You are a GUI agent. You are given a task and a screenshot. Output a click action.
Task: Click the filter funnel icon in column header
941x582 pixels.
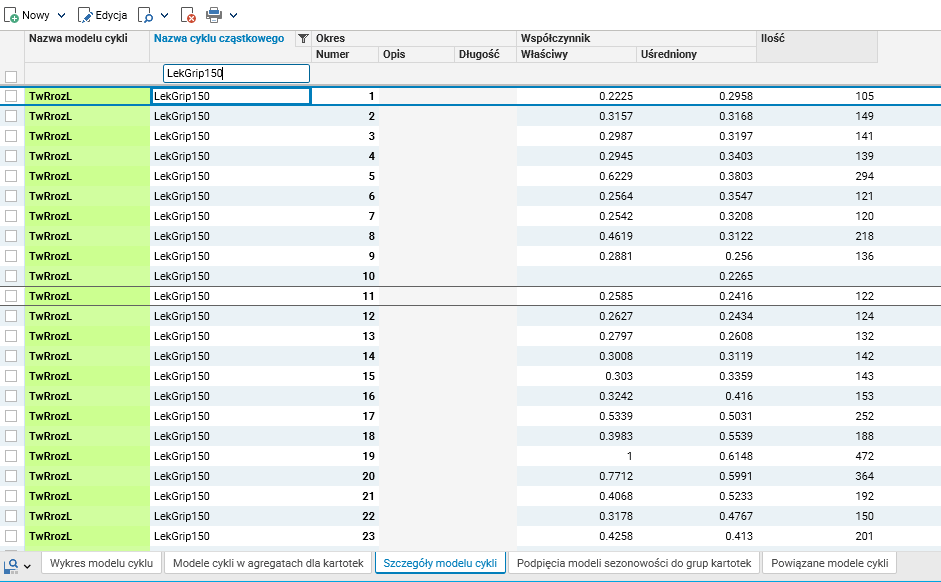(x=303, y=39)
